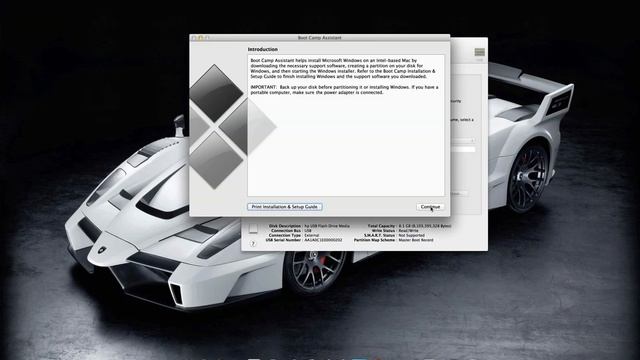Click the 'hp USB Flash Drive Media' description value

(327, 226)
